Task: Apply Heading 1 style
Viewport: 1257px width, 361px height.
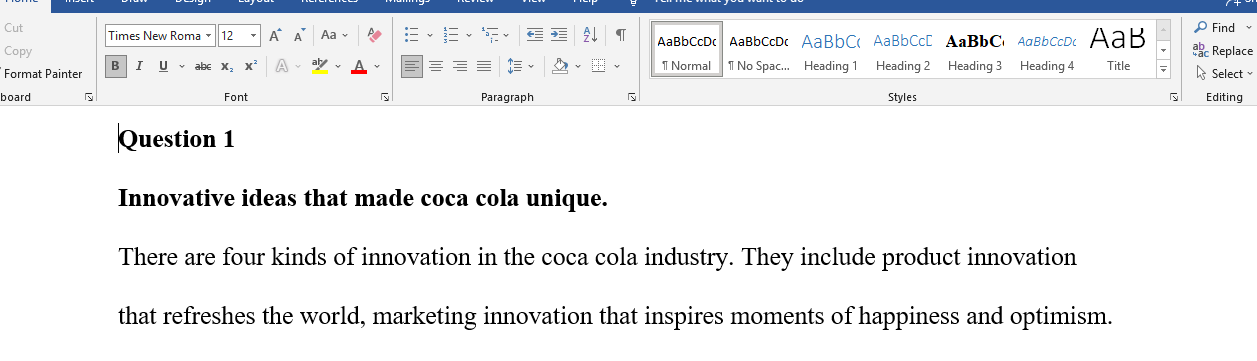Action: click(831, 50)
